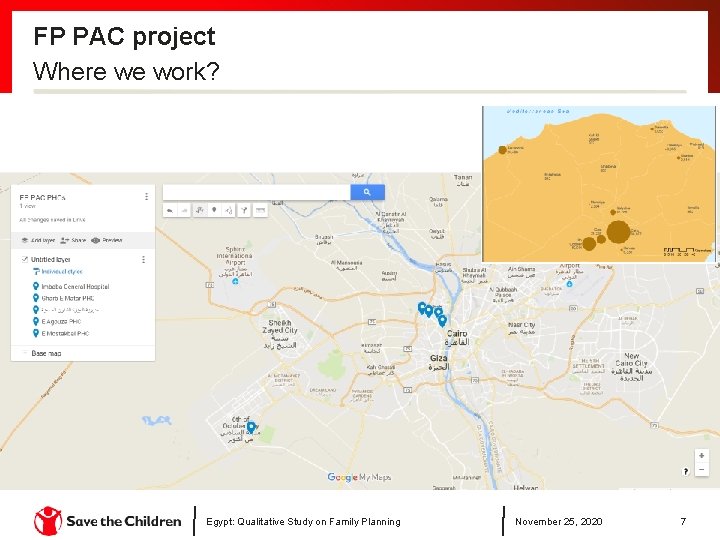720x540 pixels.
Task: Click the blue pin at 6th of October City
Action: (x=251, y=428)
